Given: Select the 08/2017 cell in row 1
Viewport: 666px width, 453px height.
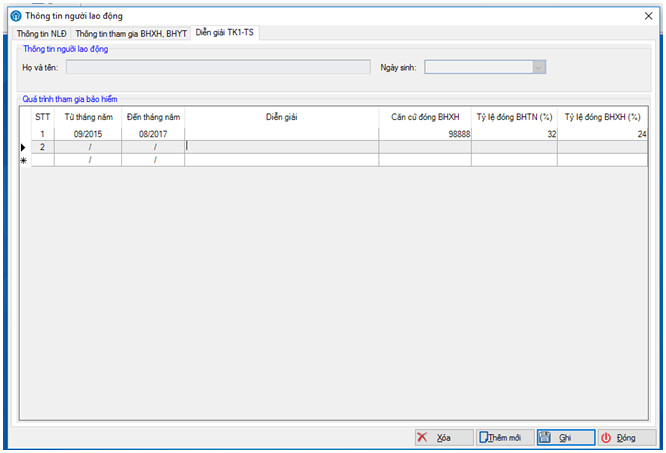Looking at the screenshot, I should pyautogui.click(x=153, y=134).
